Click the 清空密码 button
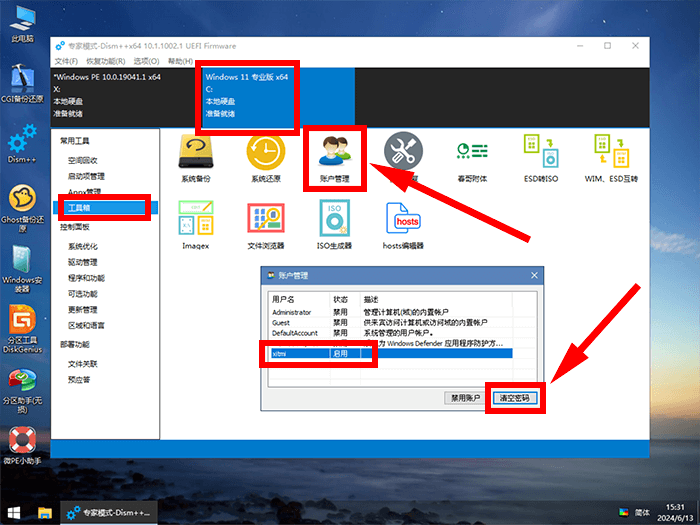700x525 pixels. (x=516, y=398)
